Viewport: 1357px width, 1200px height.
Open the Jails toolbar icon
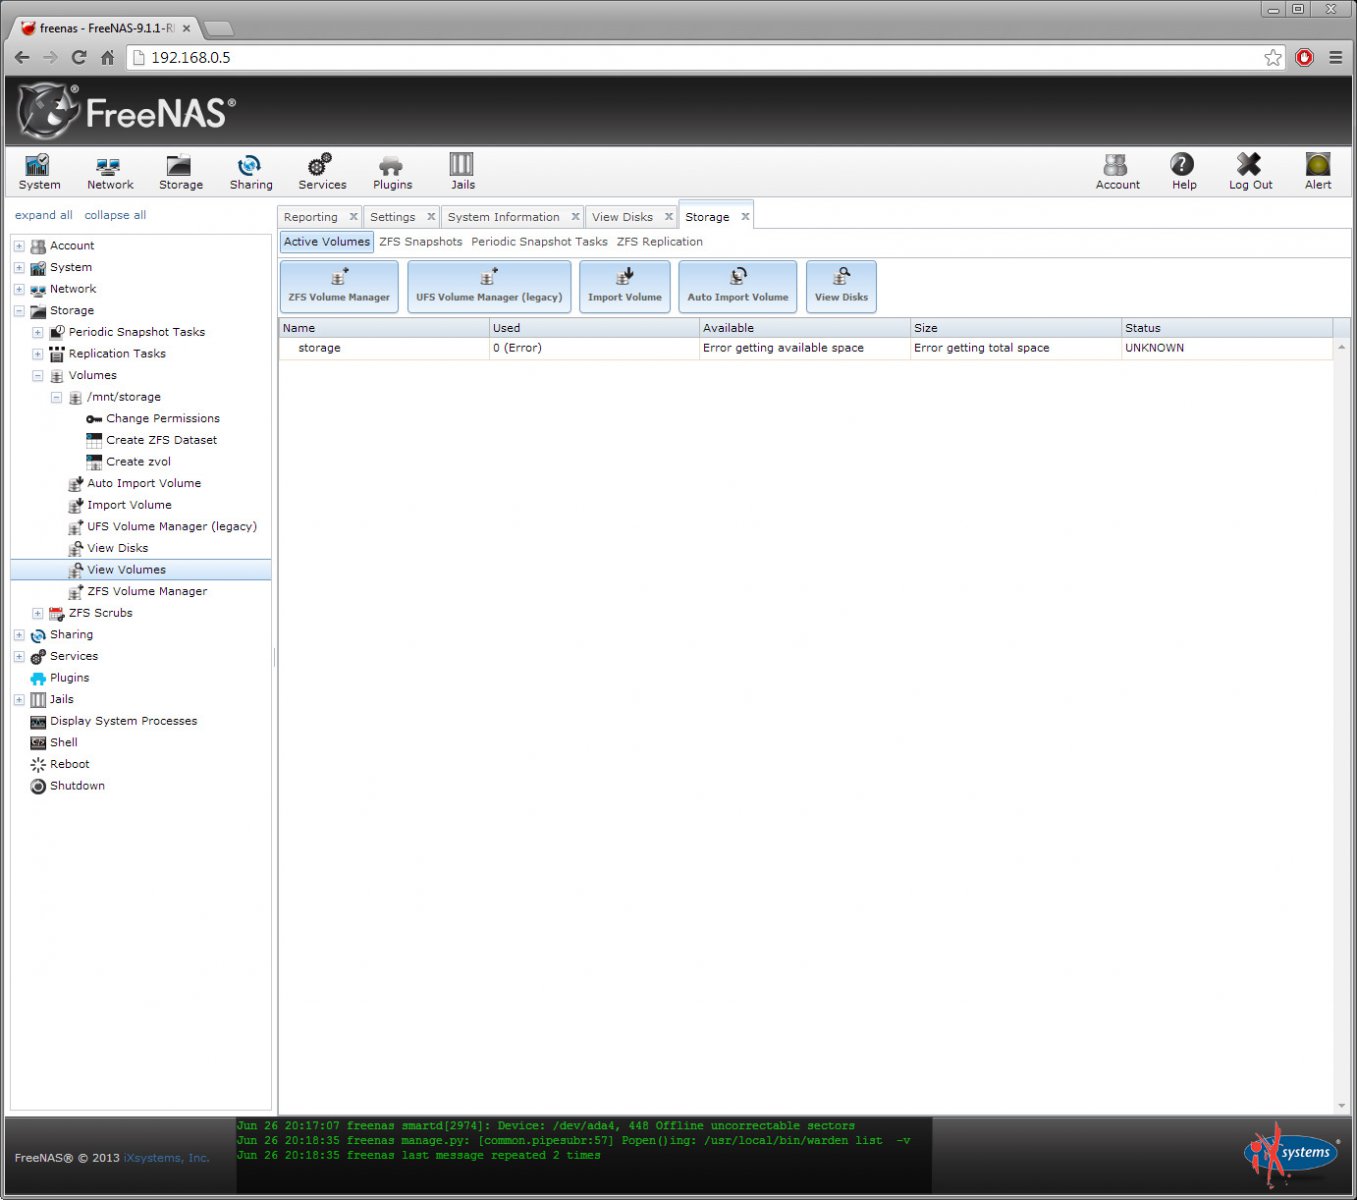pos(462,171)
